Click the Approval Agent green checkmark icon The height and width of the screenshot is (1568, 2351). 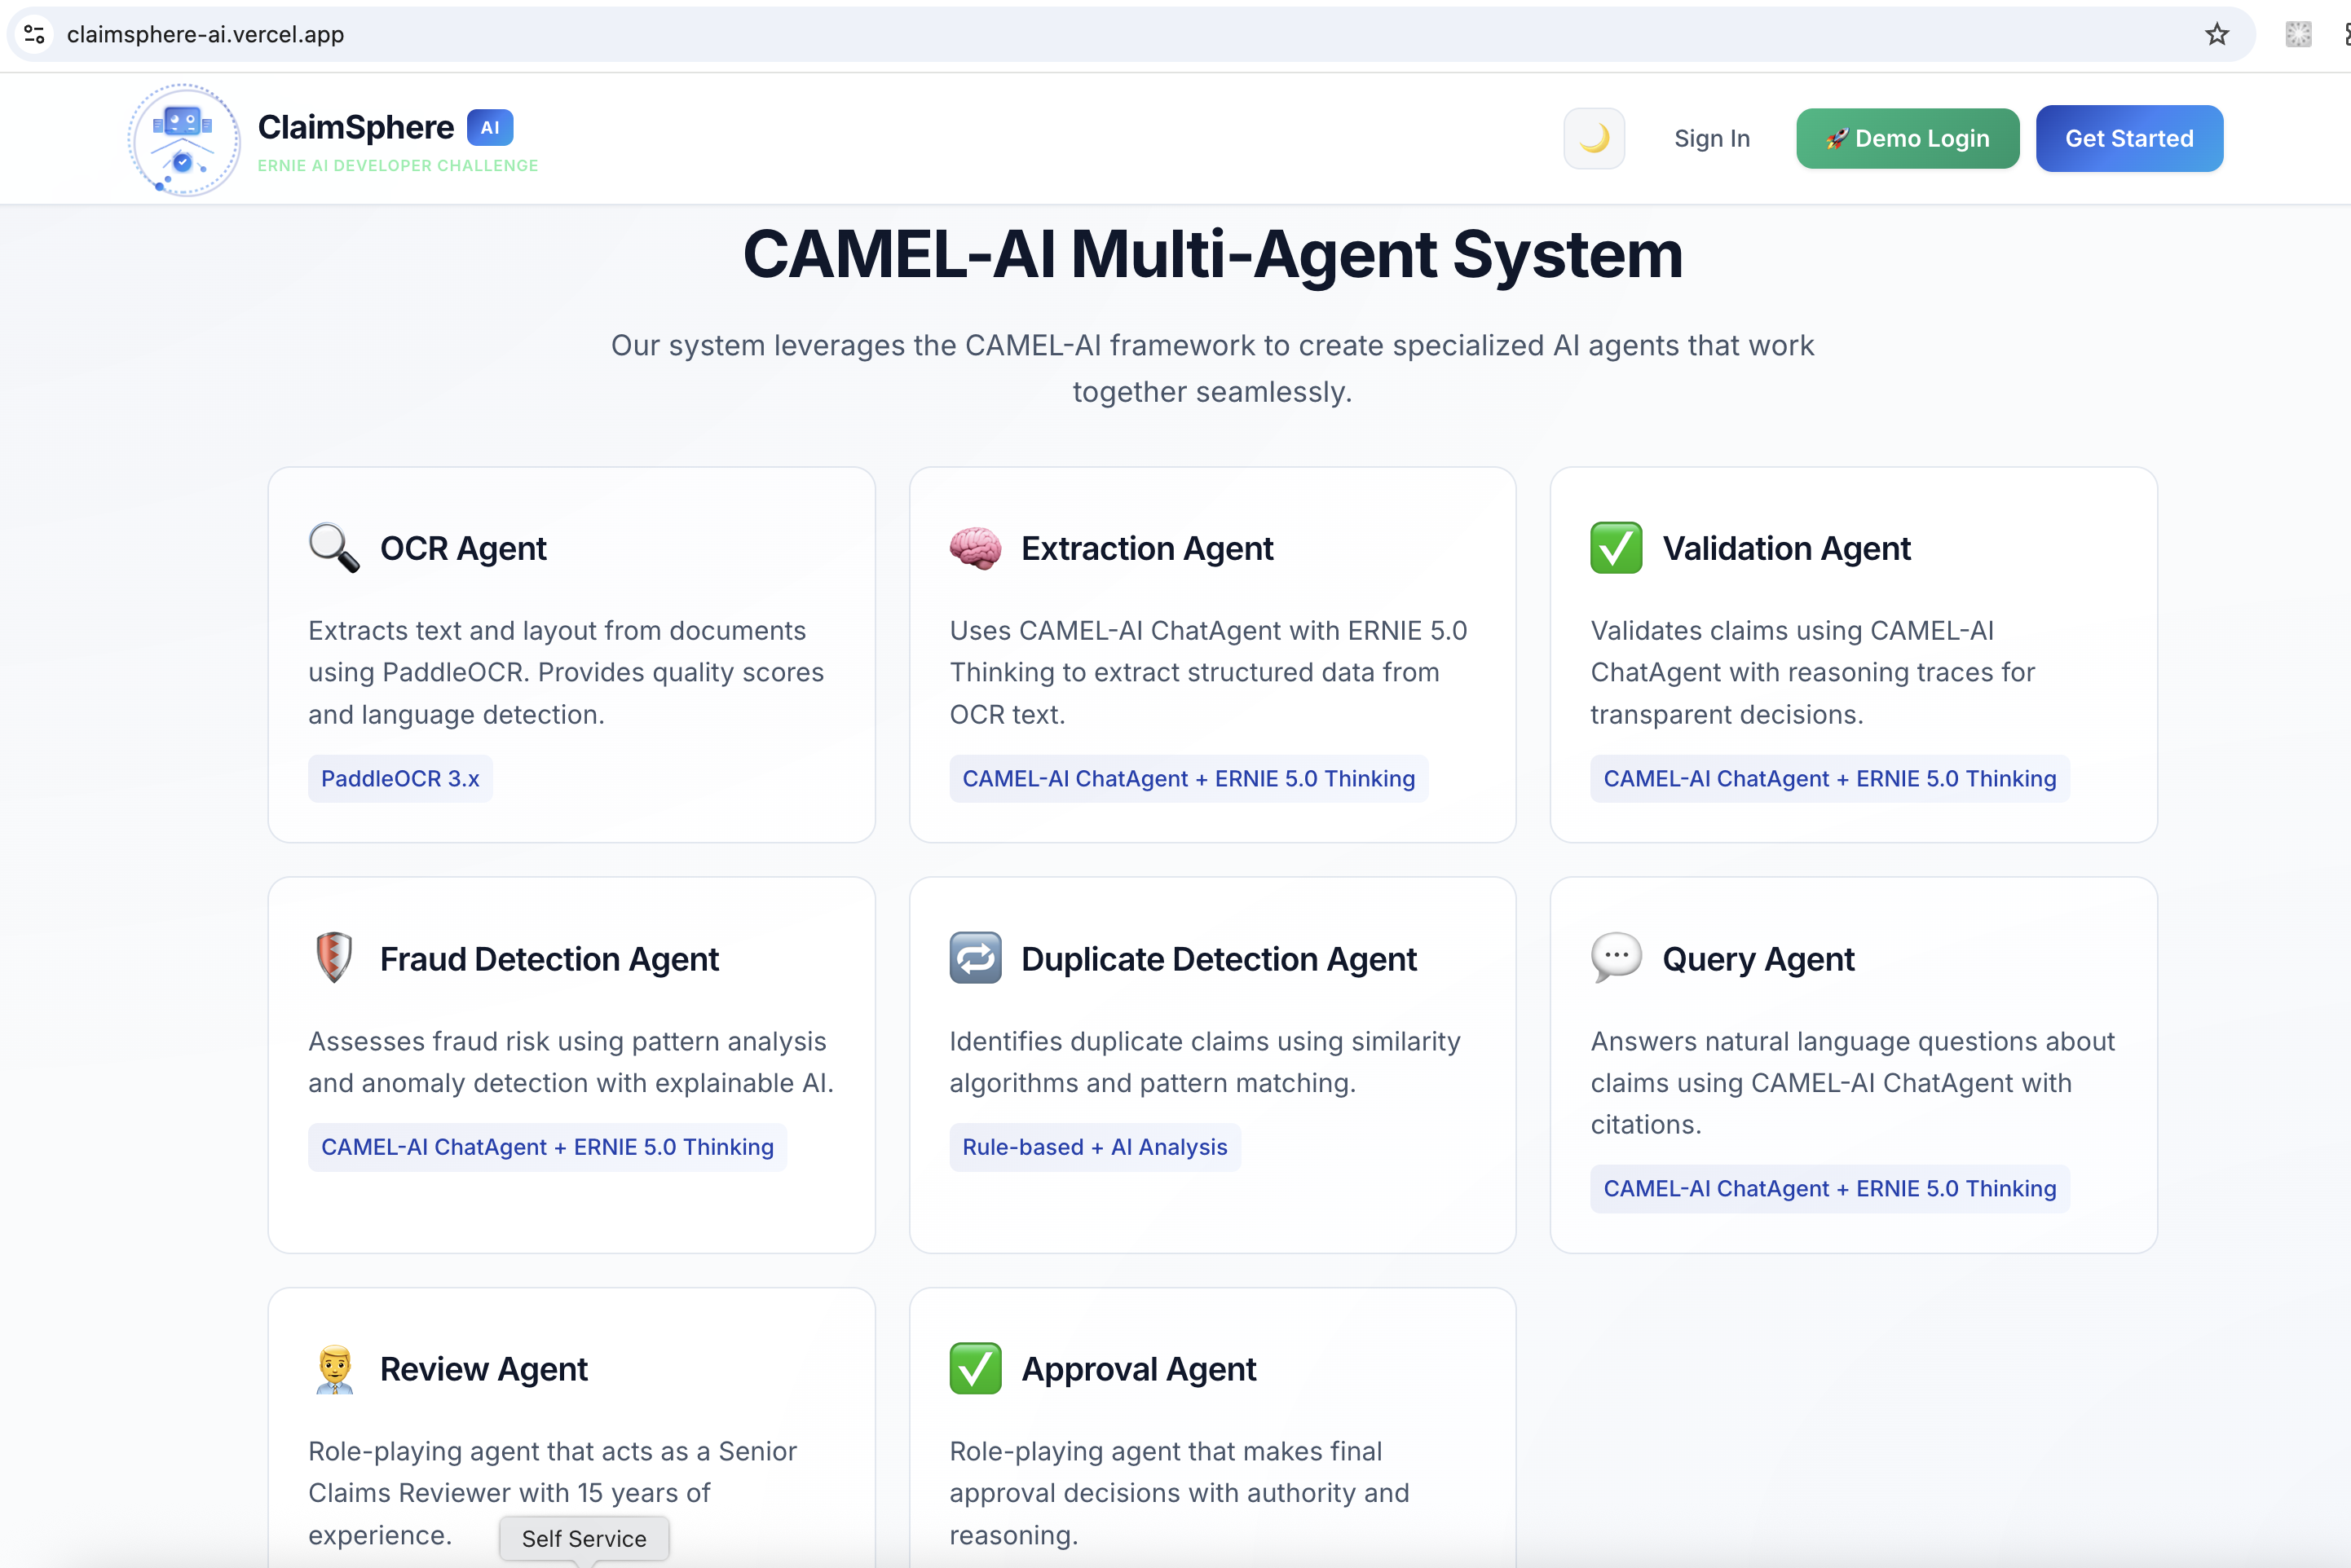975,1368
